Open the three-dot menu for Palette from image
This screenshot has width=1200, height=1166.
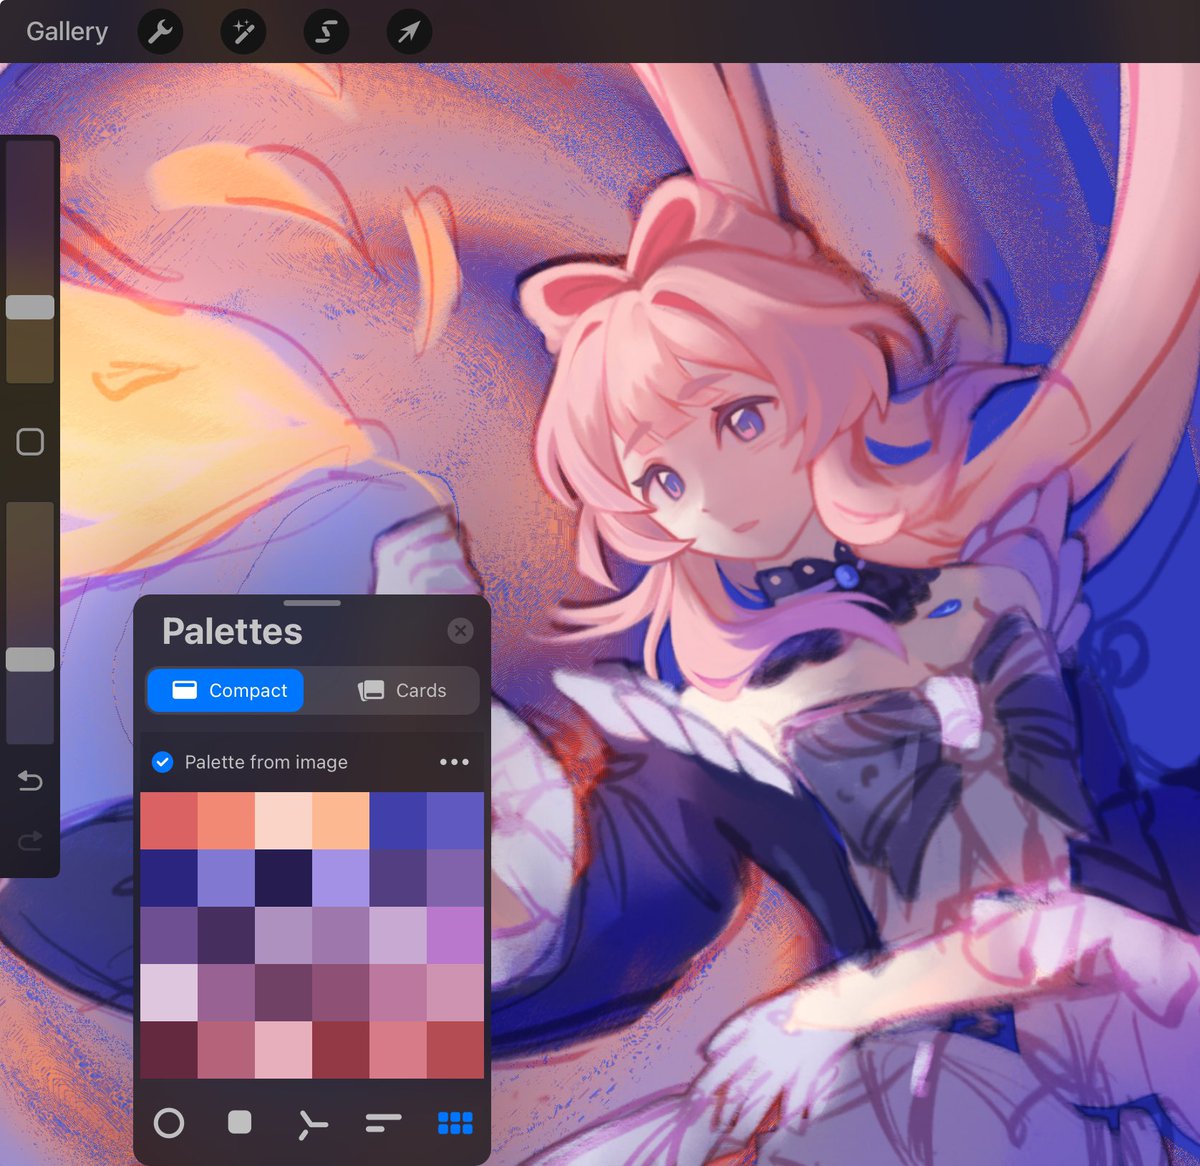point(454,762)
